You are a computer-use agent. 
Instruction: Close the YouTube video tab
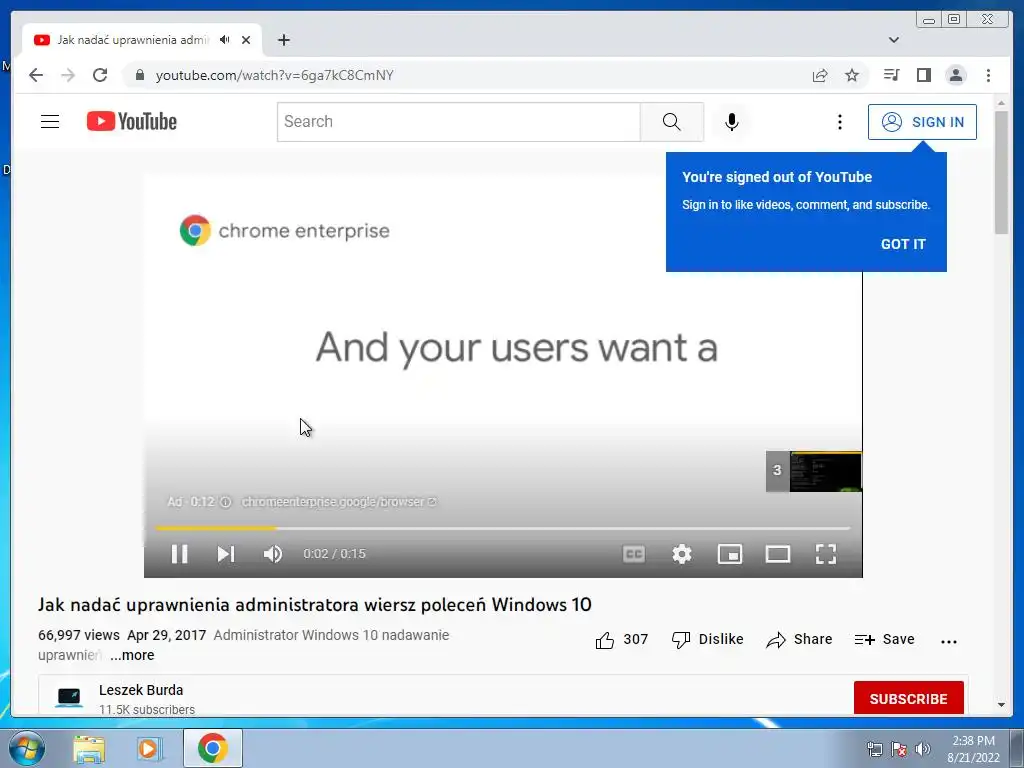(x=246, y=40)
